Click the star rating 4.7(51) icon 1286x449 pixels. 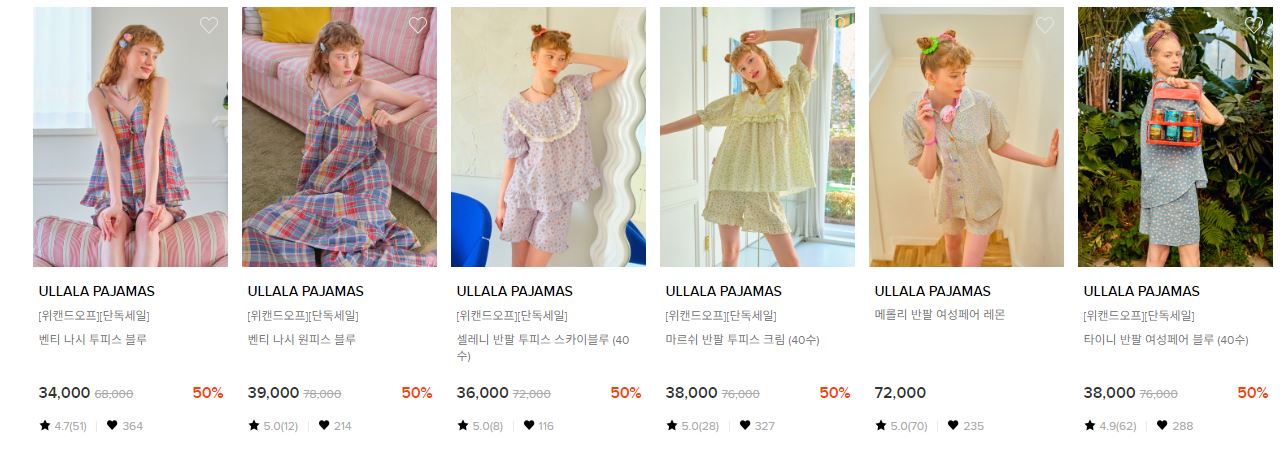(x=45, y=425)
